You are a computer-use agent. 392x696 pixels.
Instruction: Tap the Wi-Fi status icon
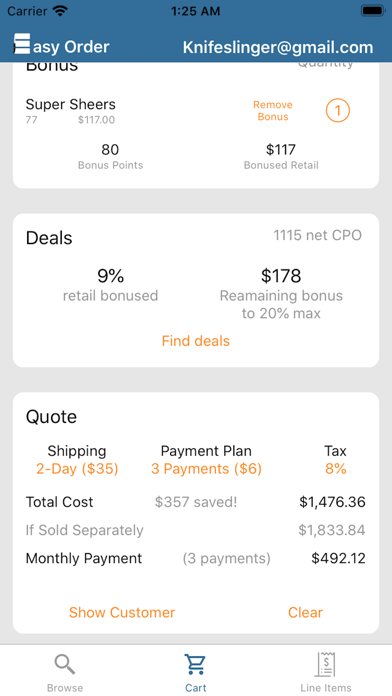[x=59, y=11]
